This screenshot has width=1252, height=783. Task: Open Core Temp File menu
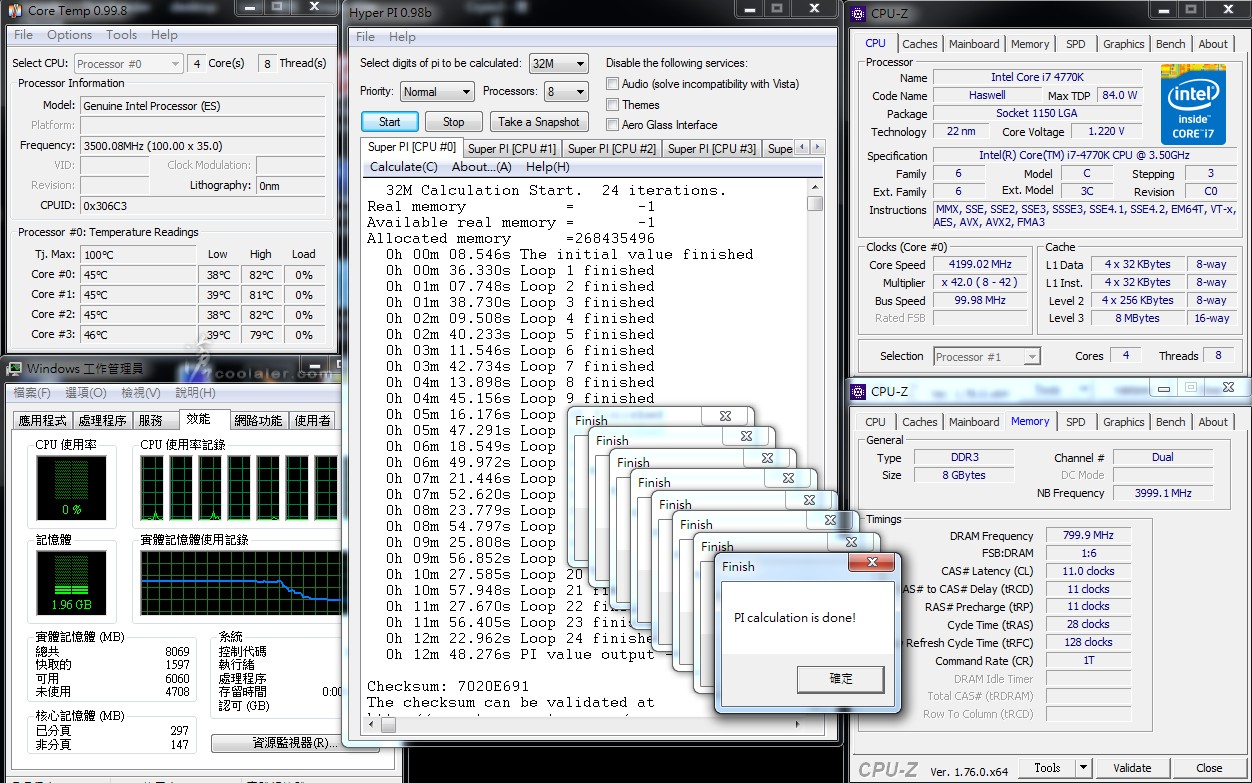click(23, 34)
